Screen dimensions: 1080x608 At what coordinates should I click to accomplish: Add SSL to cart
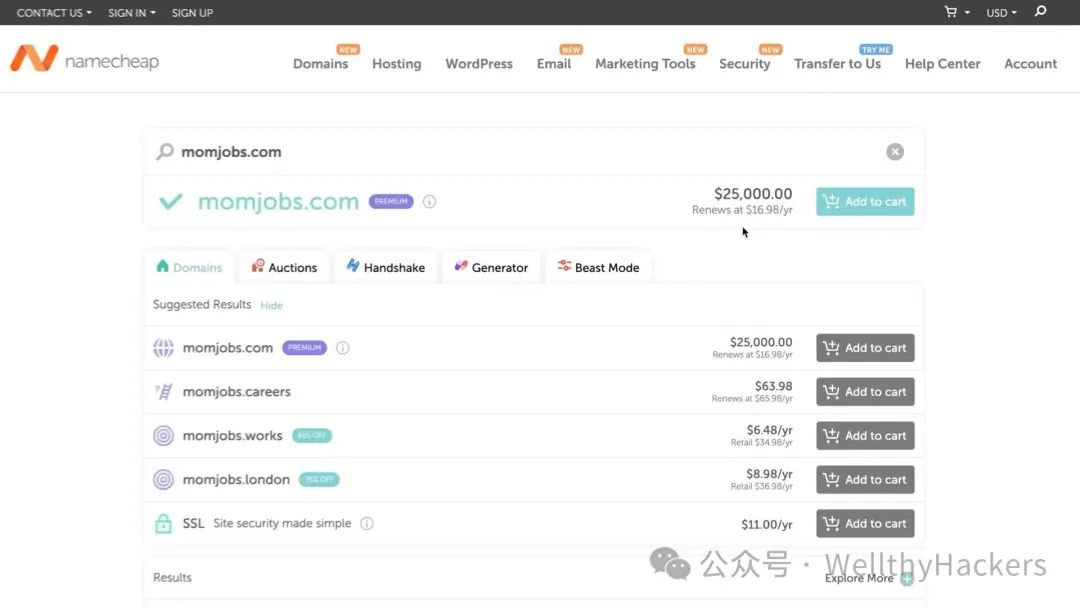click(x=865, y=523)
